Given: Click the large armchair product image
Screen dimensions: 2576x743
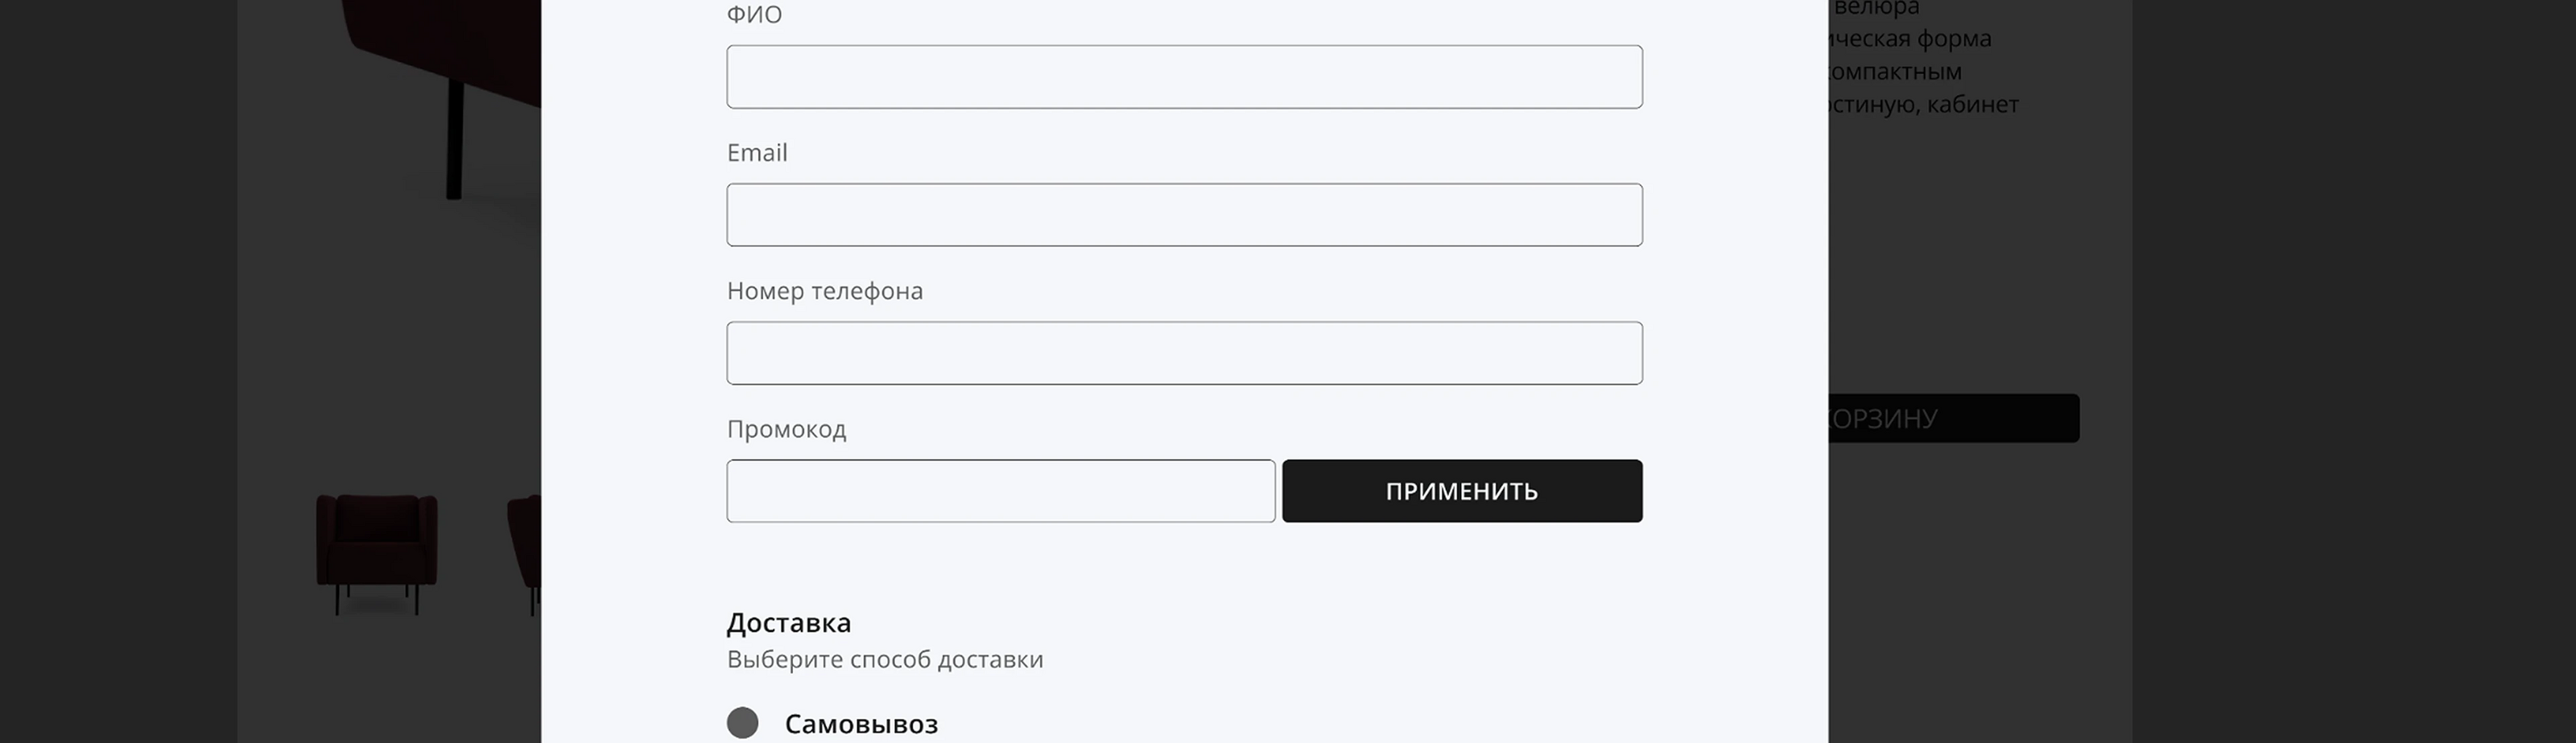Looking at the screenshot, I should click(x=450, y=90).
